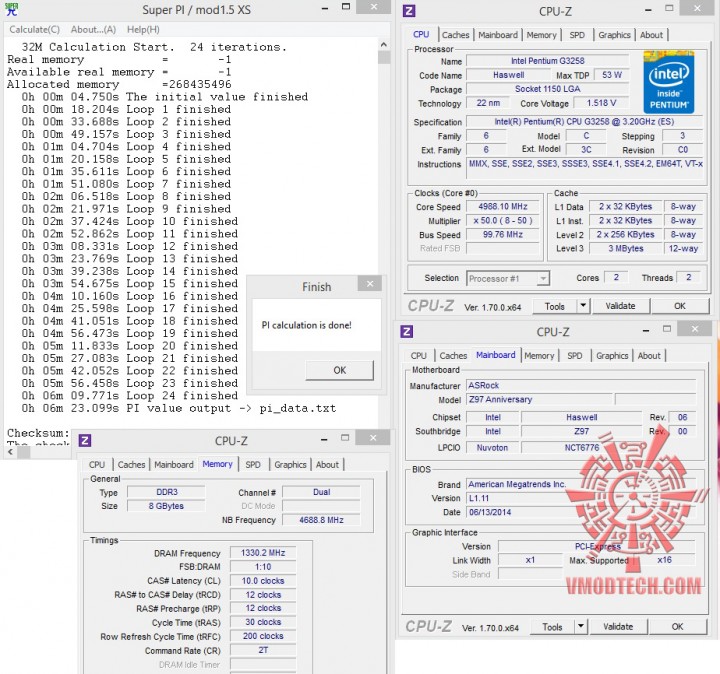The width and height of the screenshot is (720, 674).
Task: Click the Size 8 GBytes memory field
Action: tap(166, 506)
